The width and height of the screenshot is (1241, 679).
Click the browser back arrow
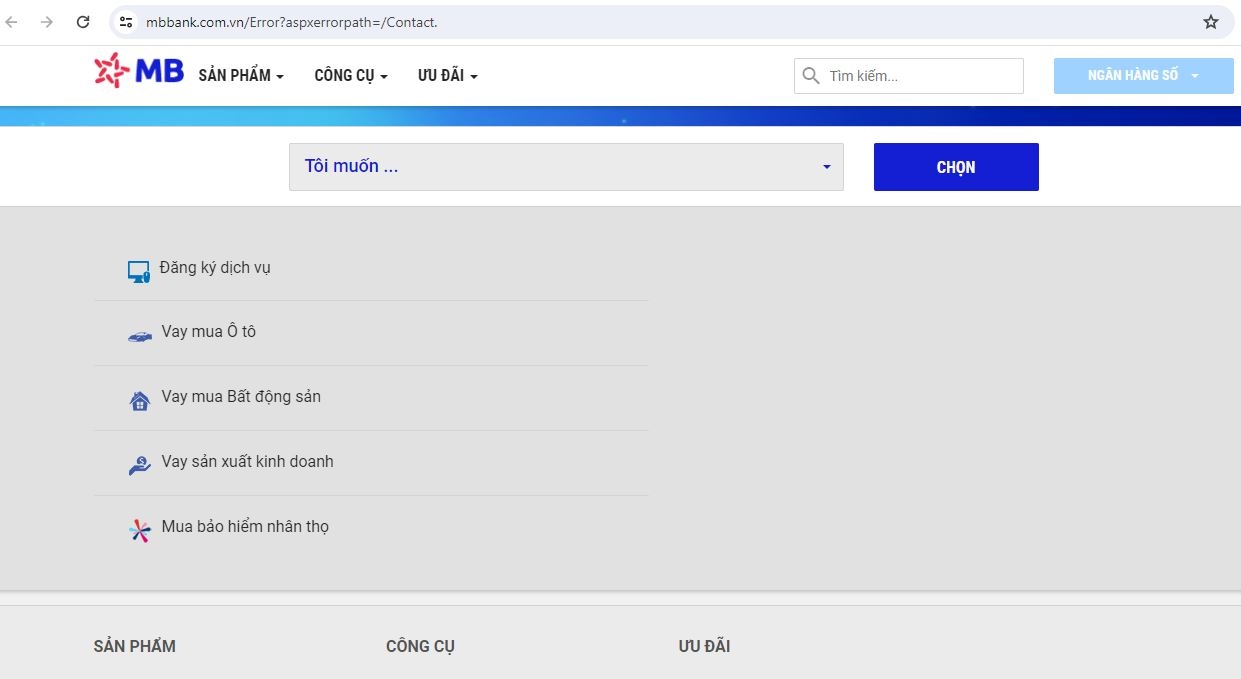pyautogui.click(x=12, y=22)
